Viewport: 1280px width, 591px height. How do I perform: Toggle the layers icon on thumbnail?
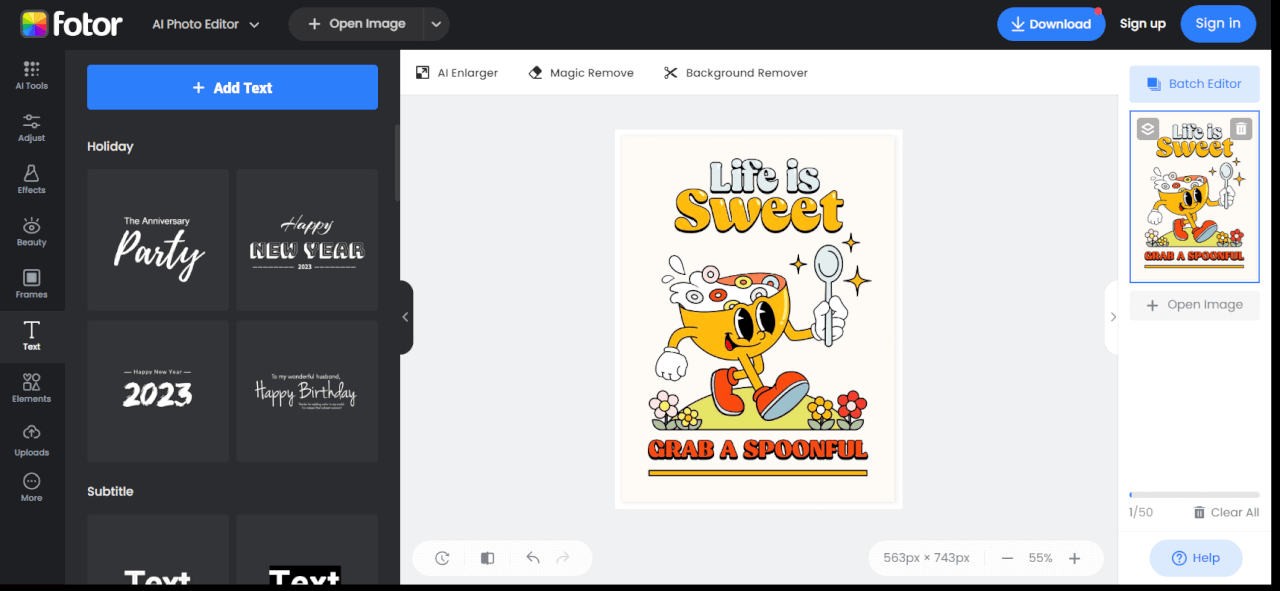(1148, 129)
